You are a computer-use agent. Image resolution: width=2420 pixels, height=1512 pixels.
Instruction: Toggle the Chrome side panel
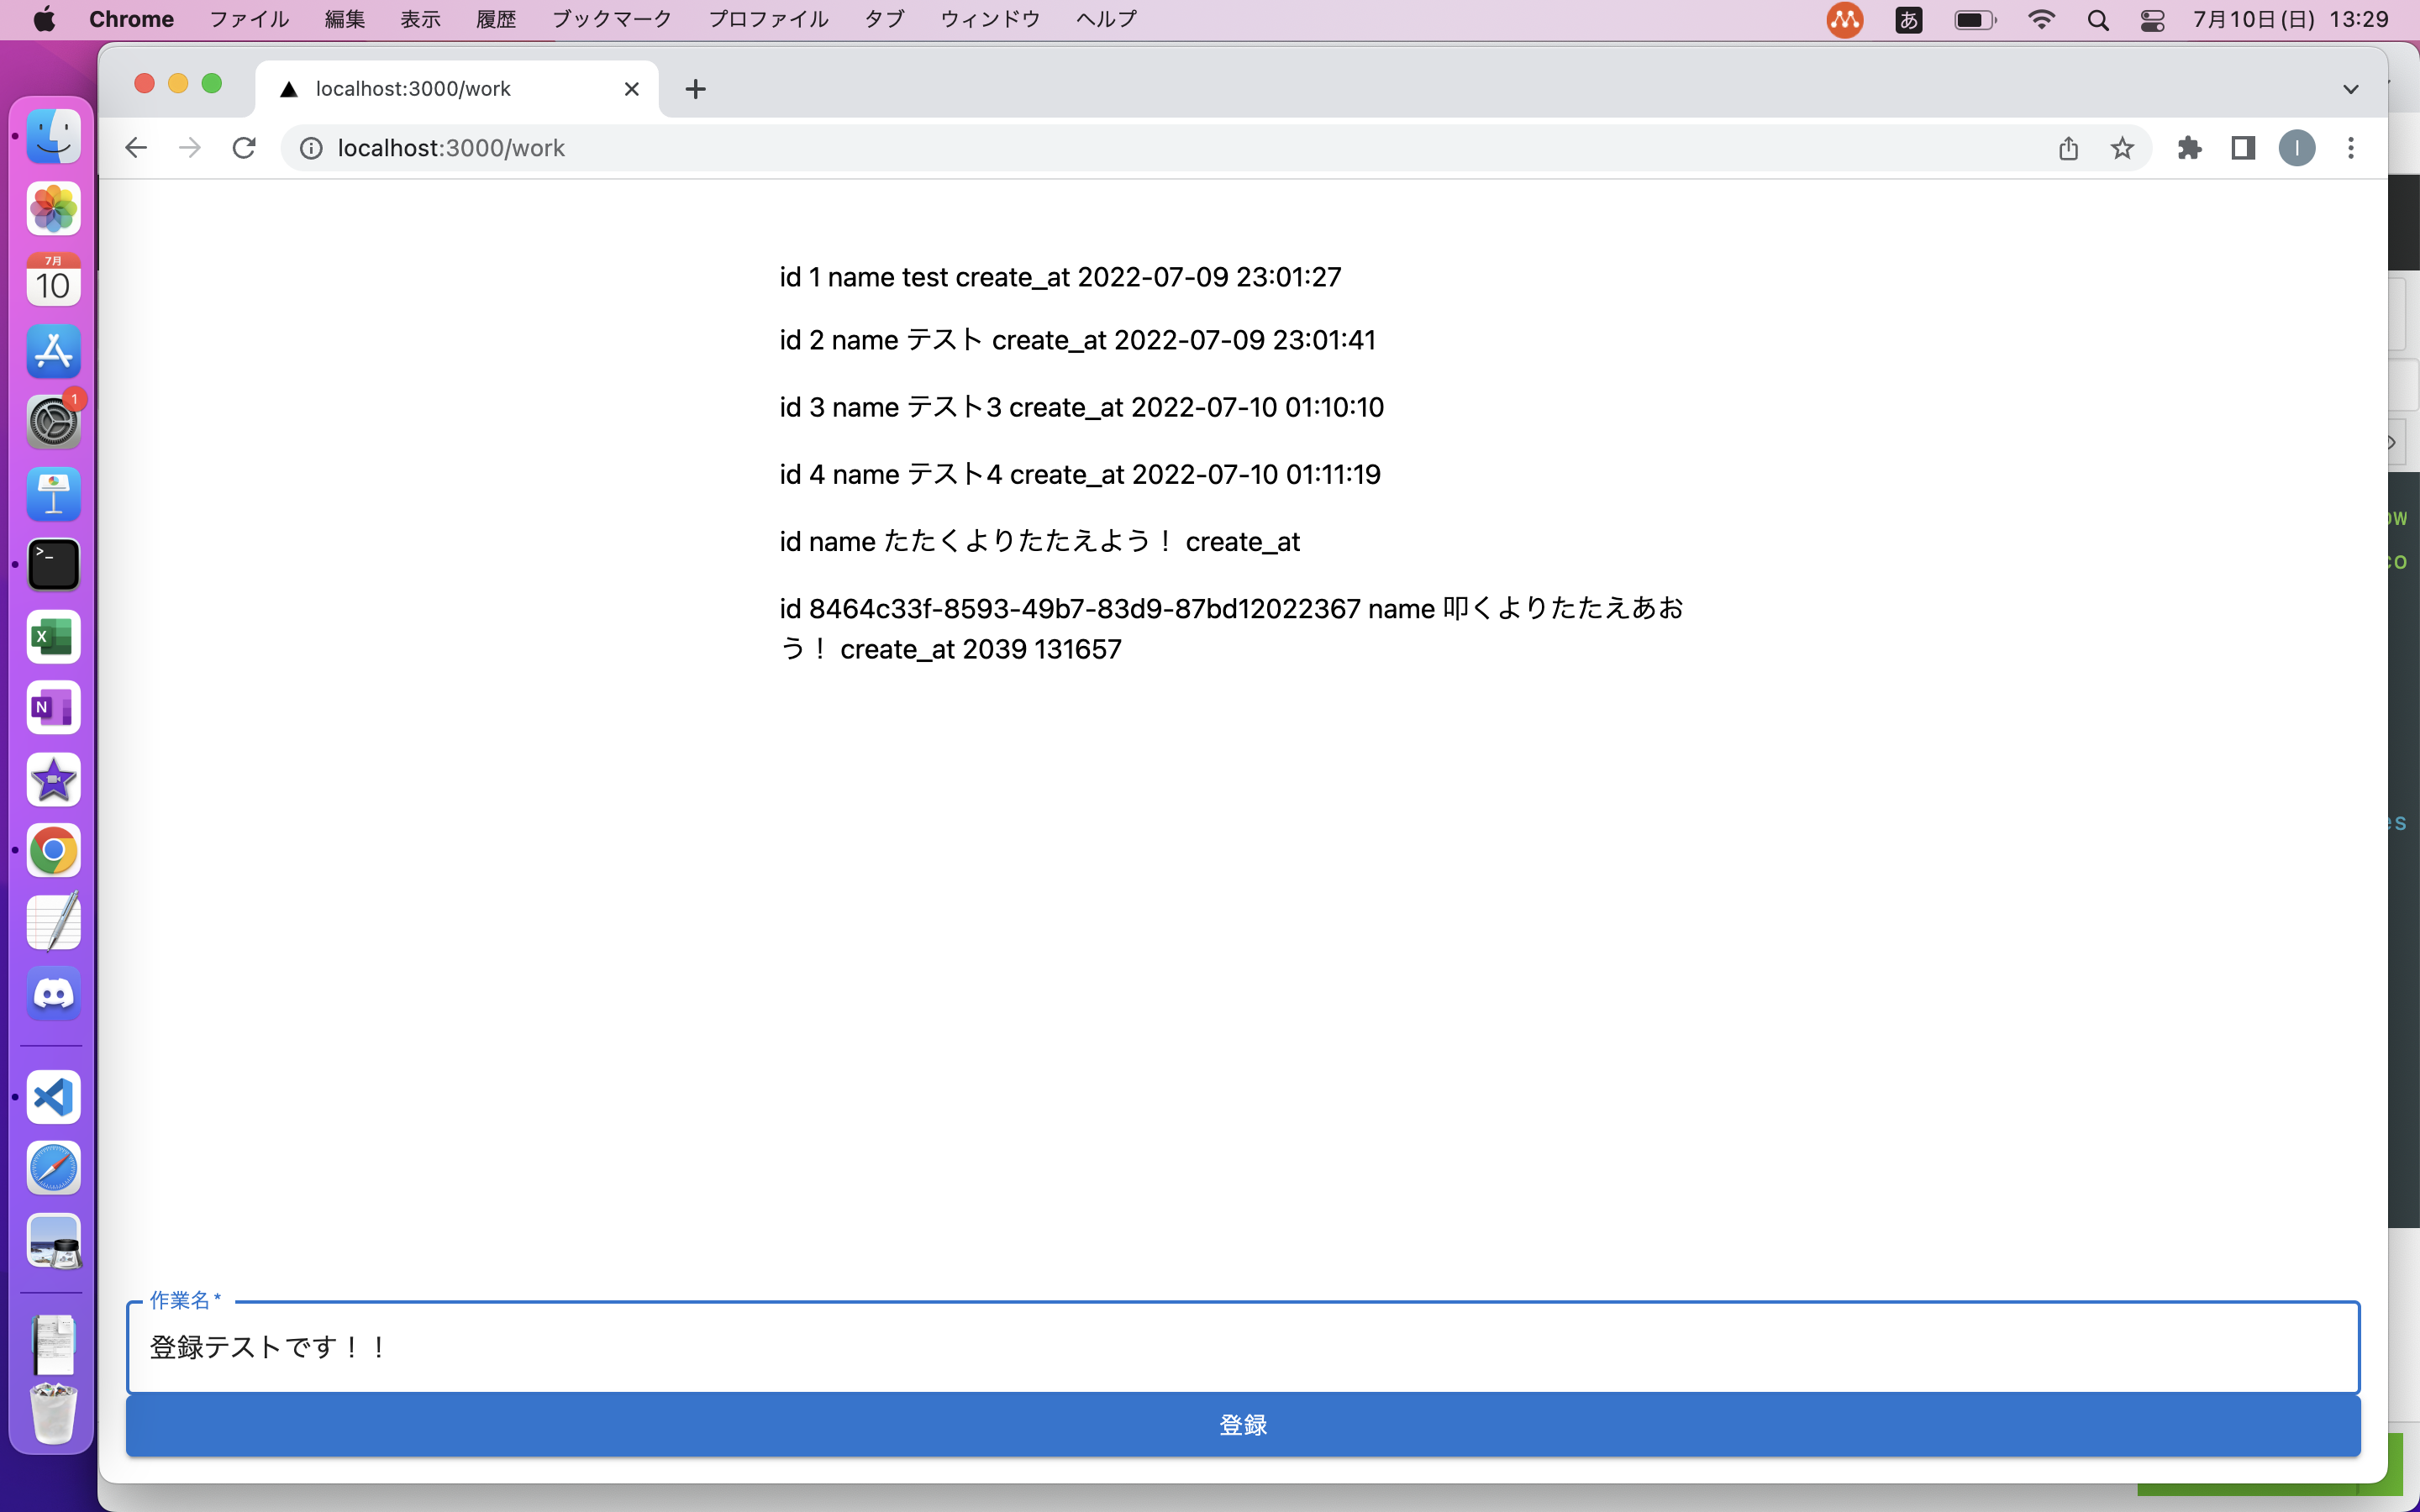(x=2242, y=148)
